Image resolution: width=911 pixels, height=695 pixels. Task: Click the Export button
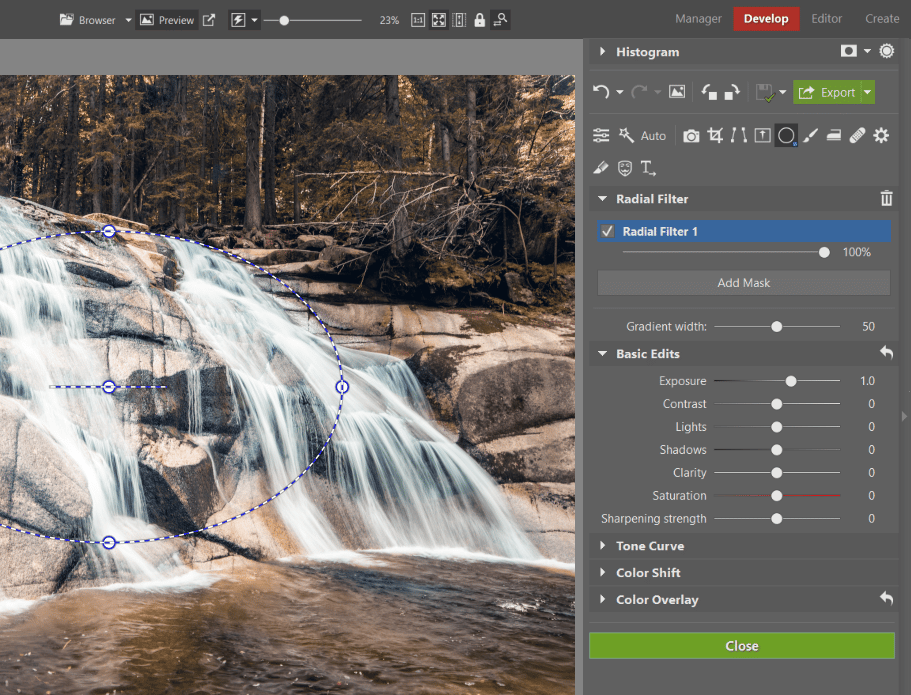pos(826,92)
